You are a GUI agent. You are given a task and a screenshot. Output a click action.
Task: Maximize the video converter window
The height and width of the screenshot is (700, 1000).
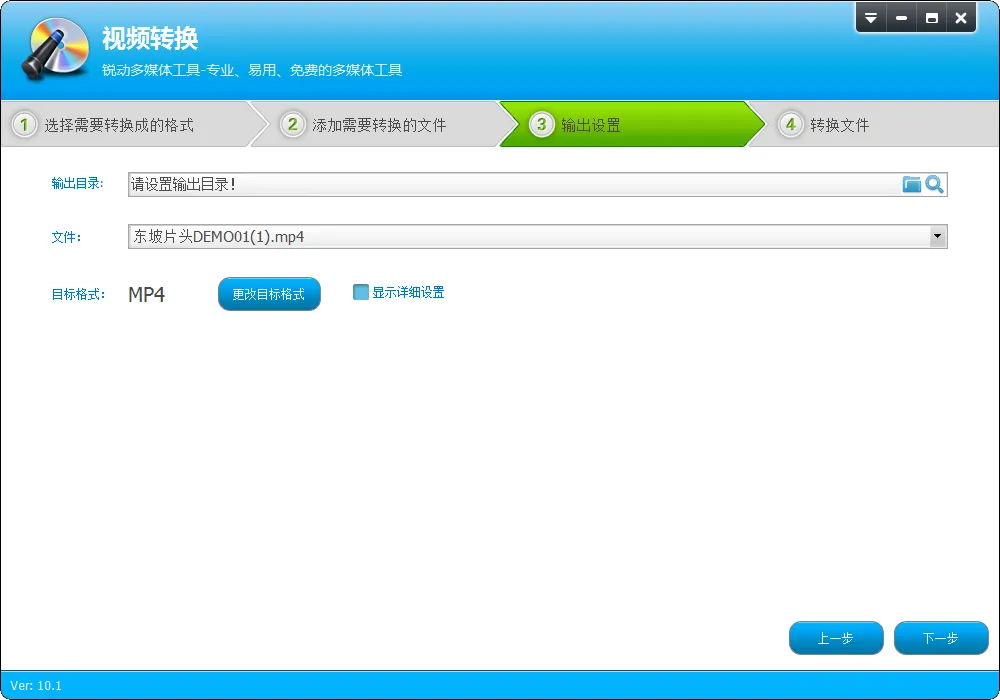[x=932, y=18]
